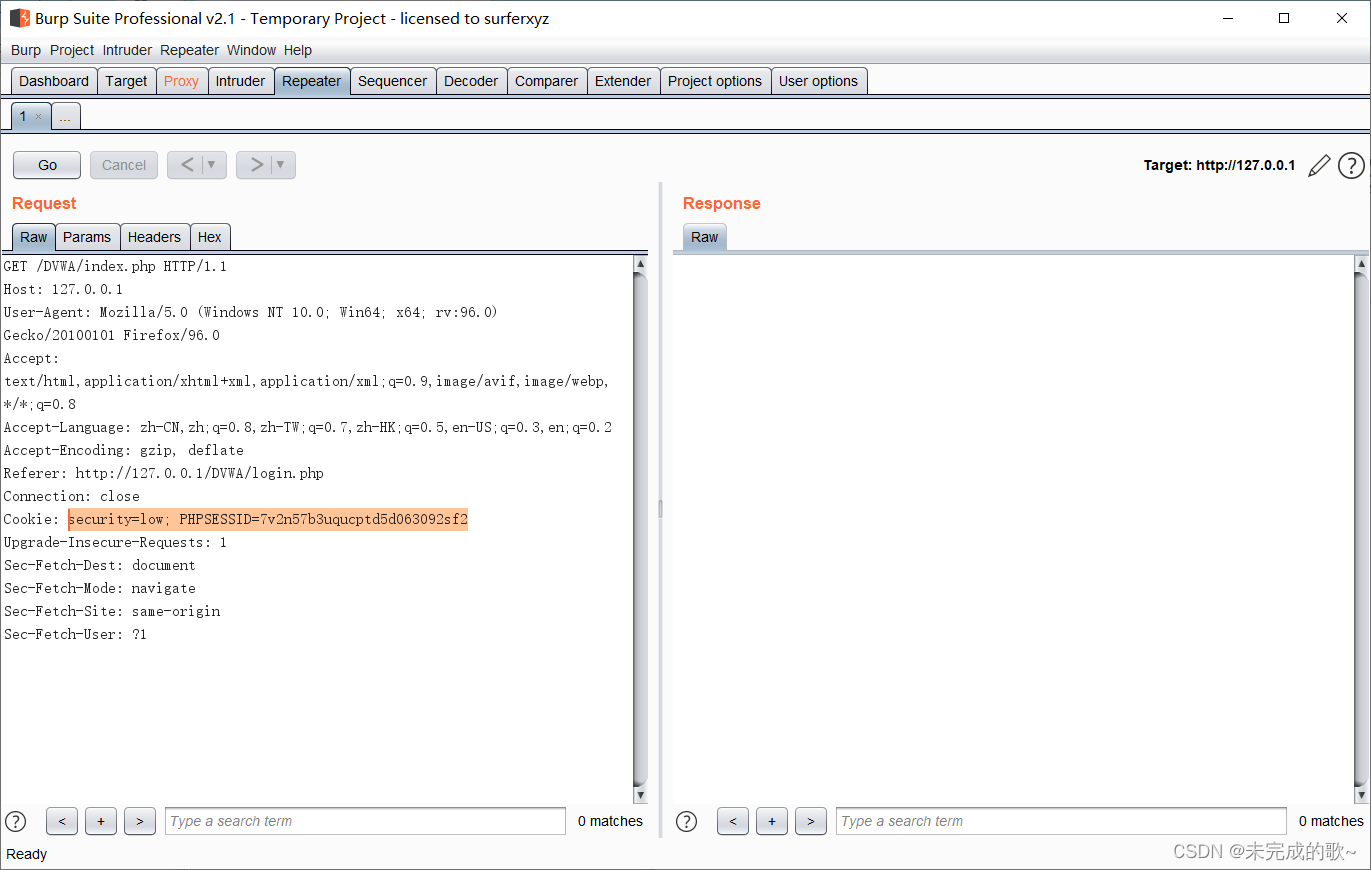Click the Cancel button
This screenshot has height=870, width=1371.
coord(124,165)
